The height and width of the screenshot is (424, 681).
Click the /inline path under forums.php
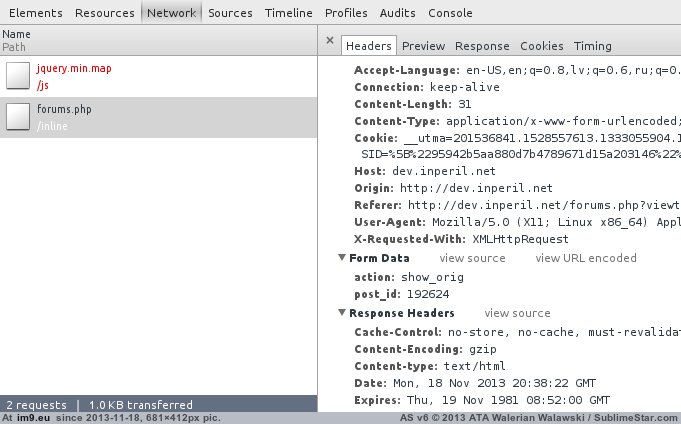[52, 126]
